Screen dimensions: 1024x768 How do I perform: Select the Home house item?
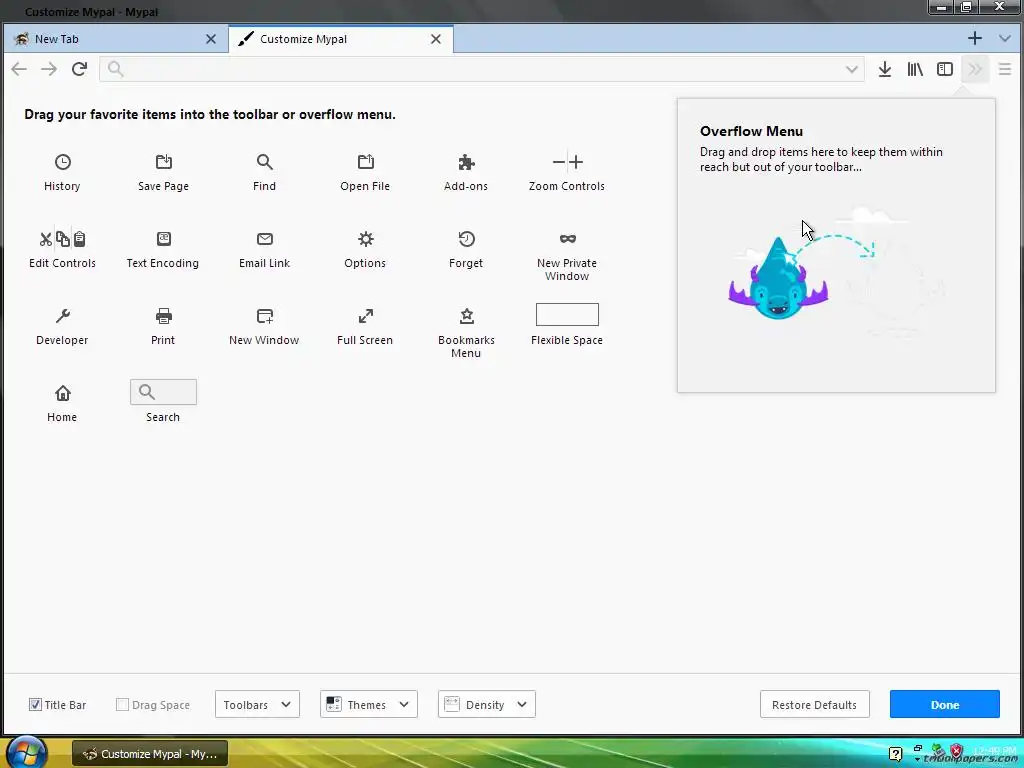62,404
